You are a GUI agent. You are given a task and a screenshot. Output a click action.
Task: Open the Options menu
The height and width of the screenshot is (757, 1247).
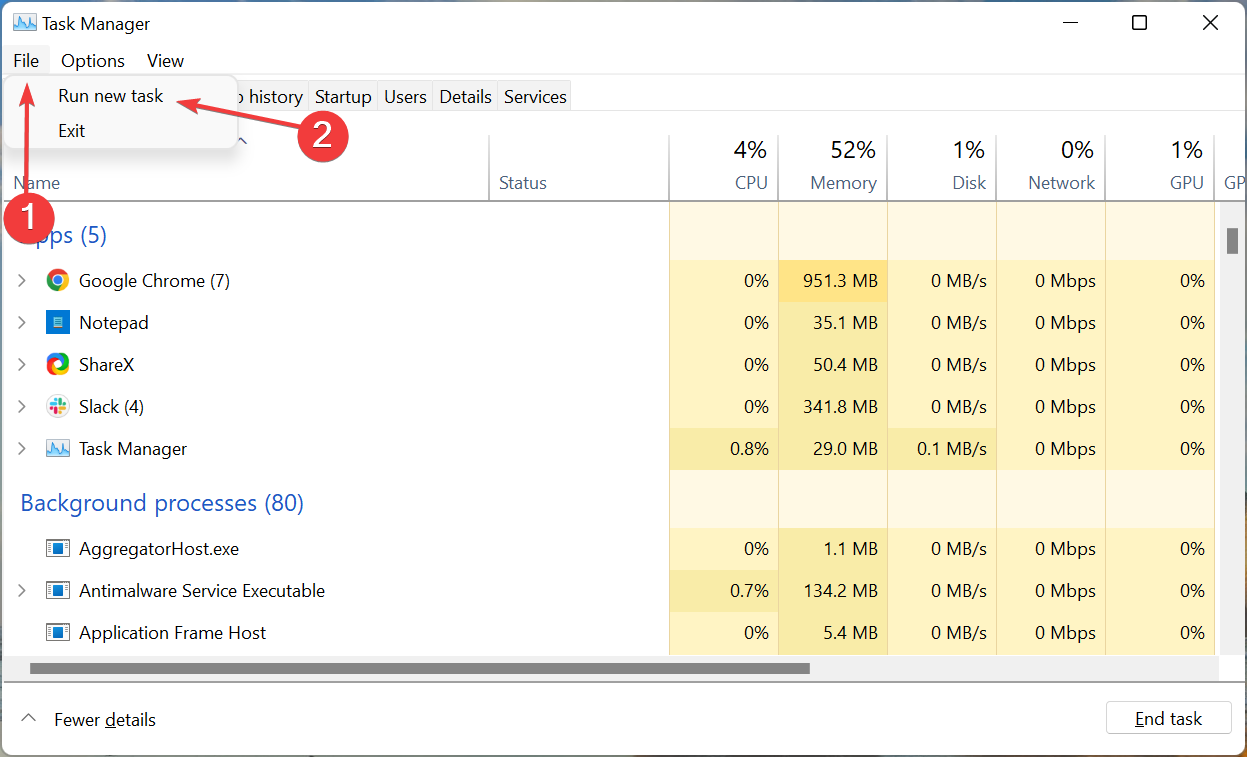point(92,60)
